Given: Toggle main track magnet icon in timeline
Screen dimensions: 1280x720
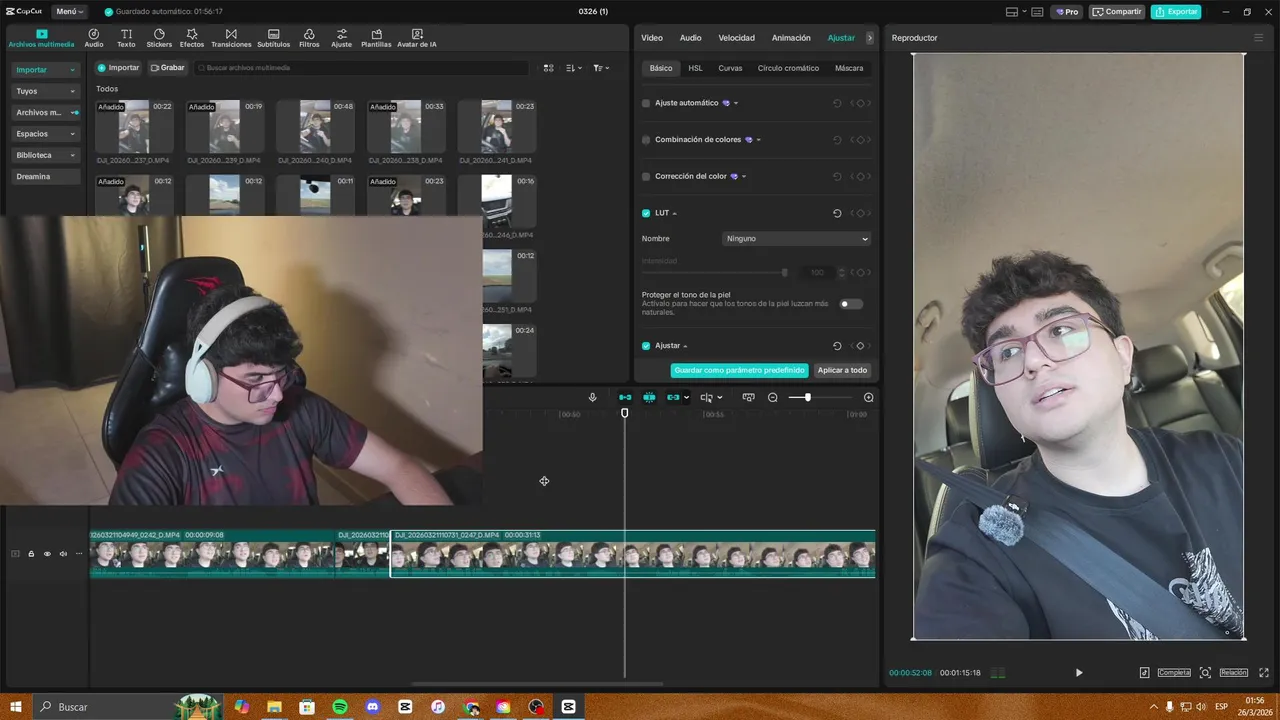Looking at the screenshot, I should (625, 397).
